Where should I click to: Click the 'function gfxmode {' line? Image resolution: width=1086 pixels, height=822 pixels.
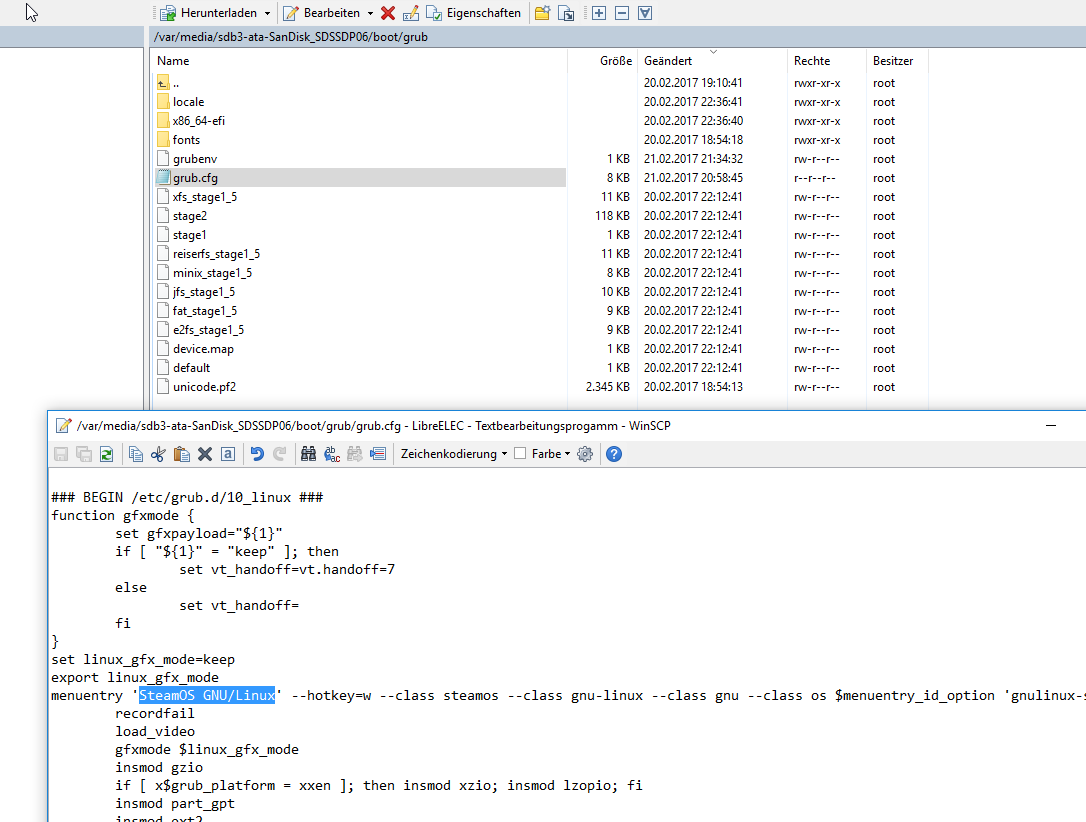tap(123, 515)
